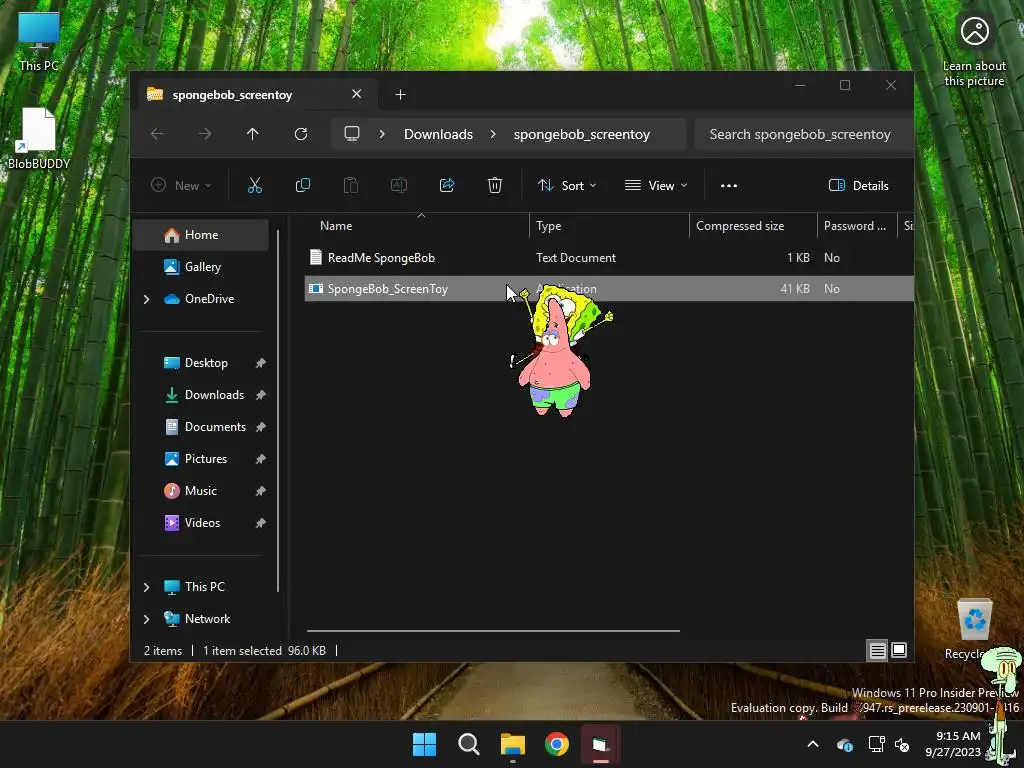Select Home in navigation pane

coord(200,235)
